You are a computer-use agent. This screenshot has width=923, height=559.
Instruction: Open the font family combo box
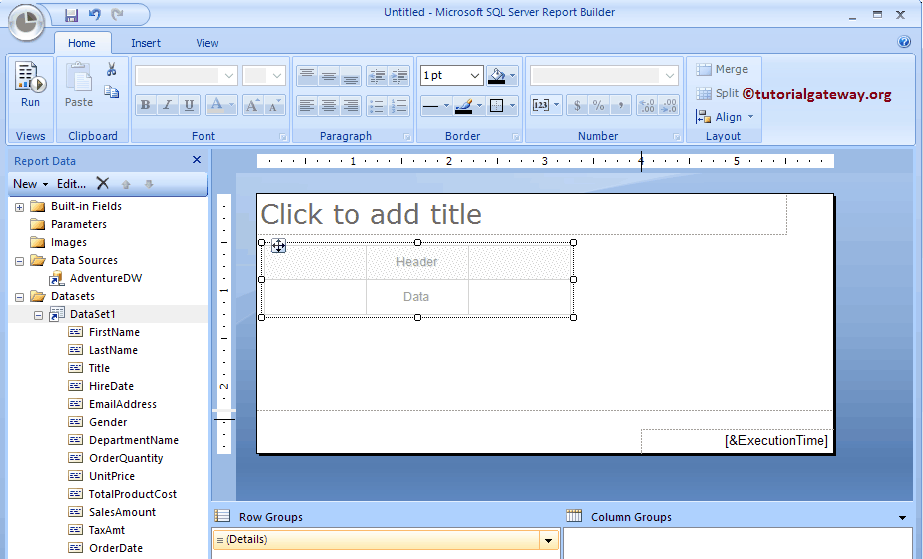(x=186, y=75)
